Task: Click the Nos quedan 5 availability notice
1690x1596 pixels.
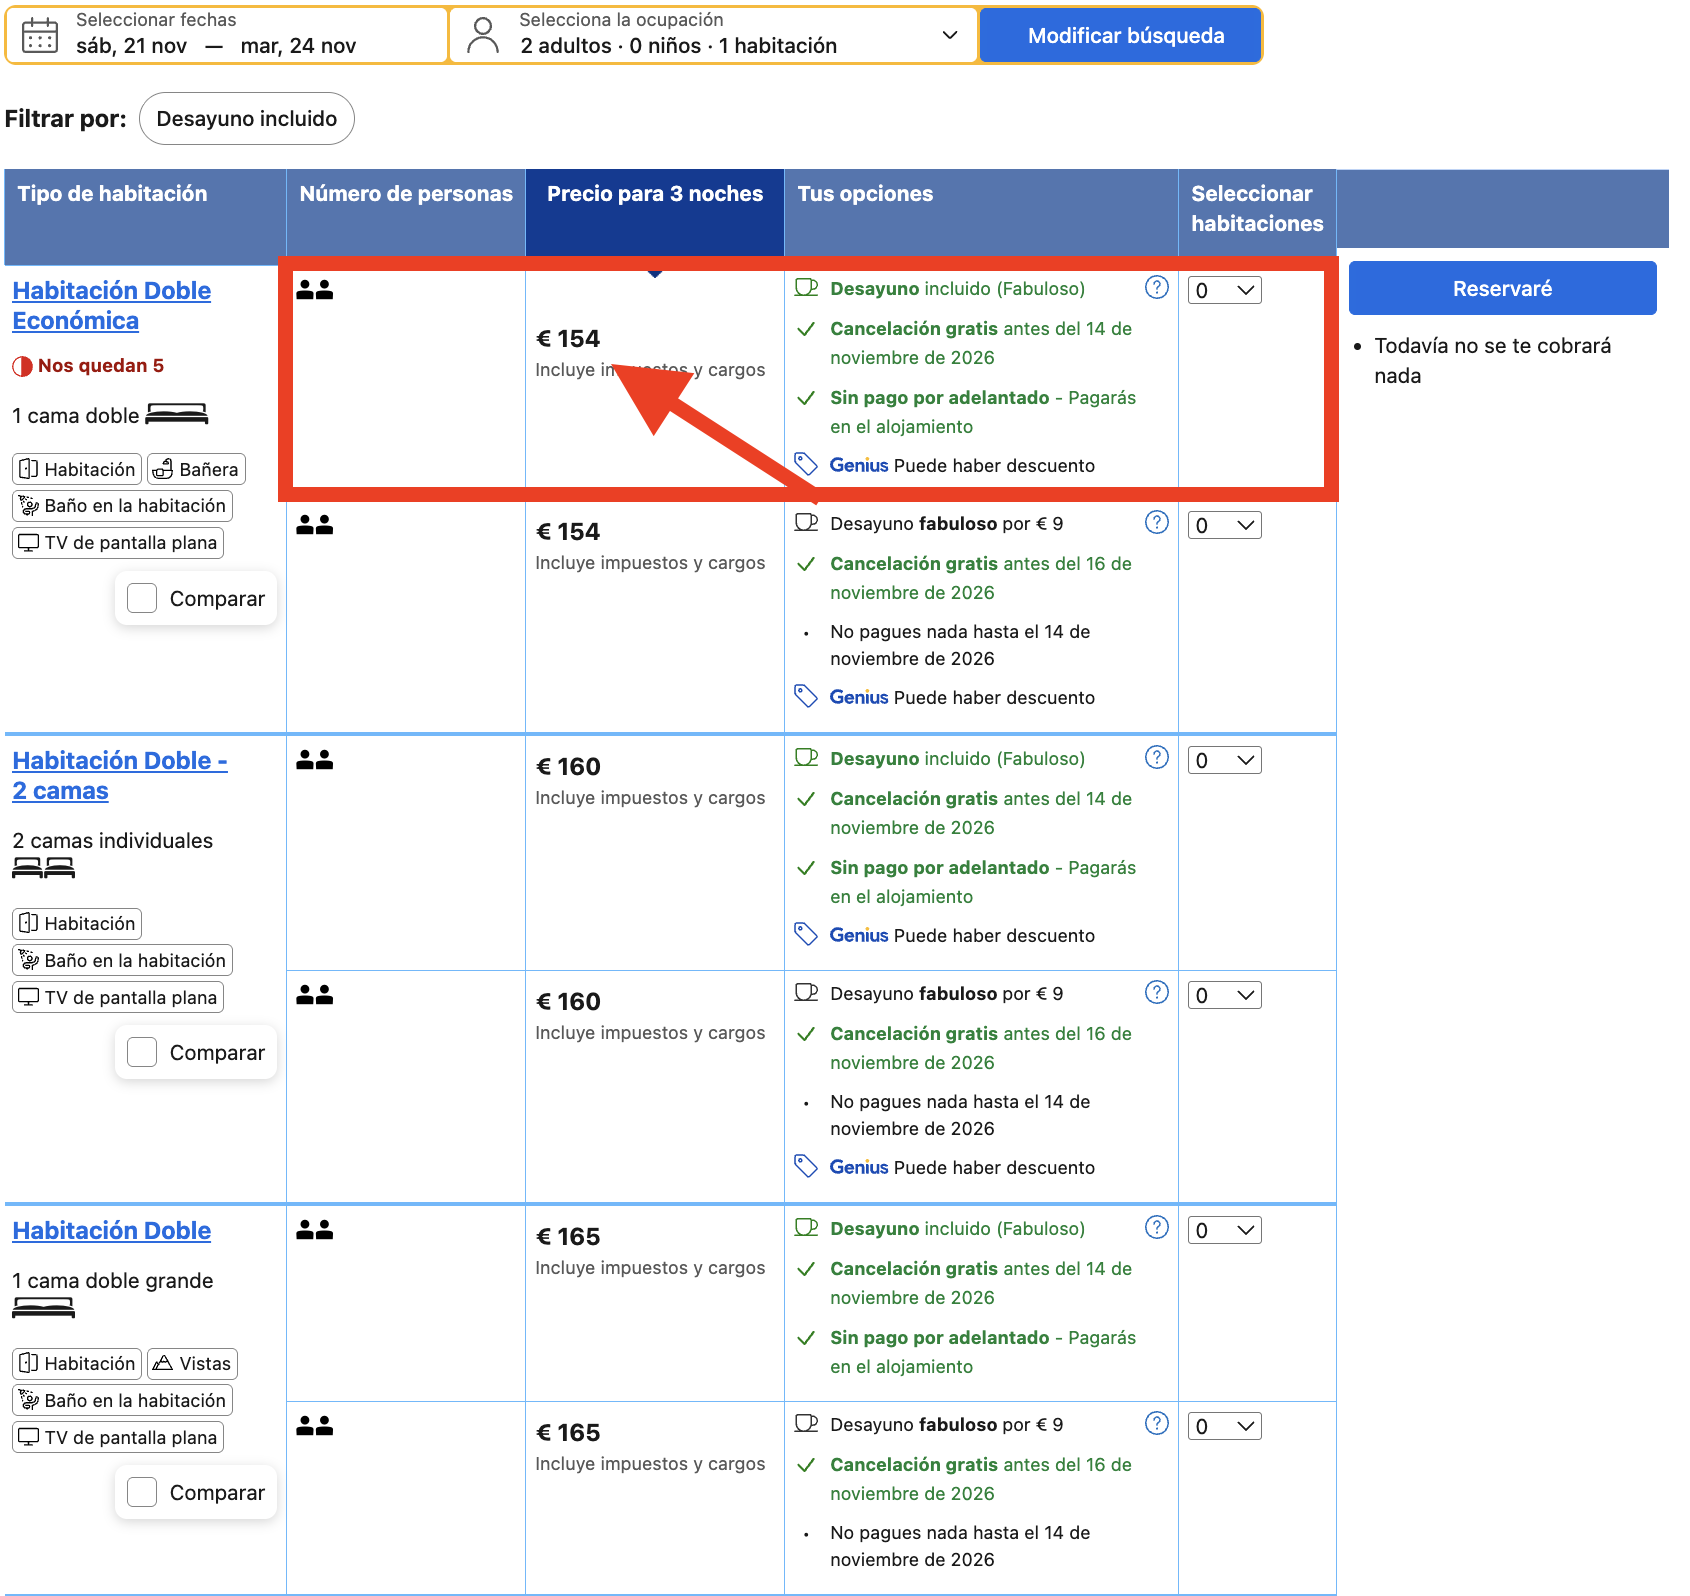Action: click(88, 365)
